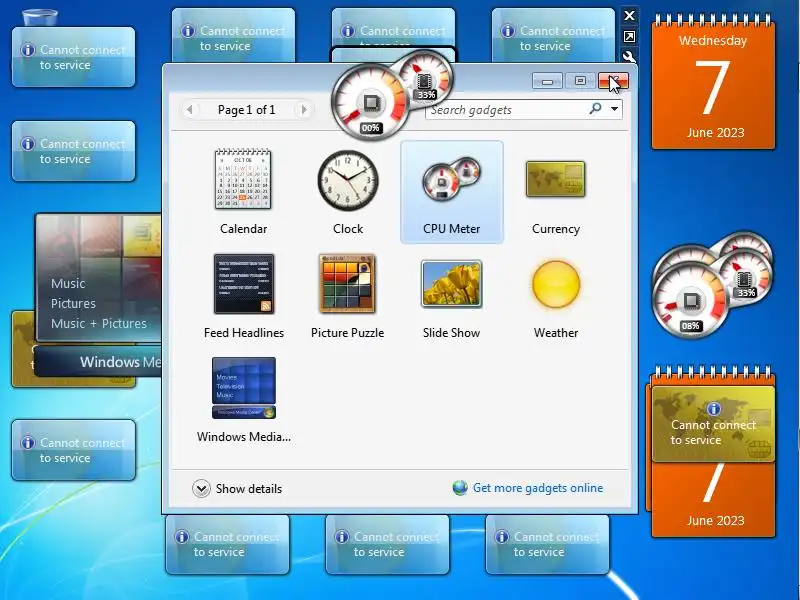Click the Windows Media... name label
The width and height of the screenshot is (800, 600).
click(244, 437)
